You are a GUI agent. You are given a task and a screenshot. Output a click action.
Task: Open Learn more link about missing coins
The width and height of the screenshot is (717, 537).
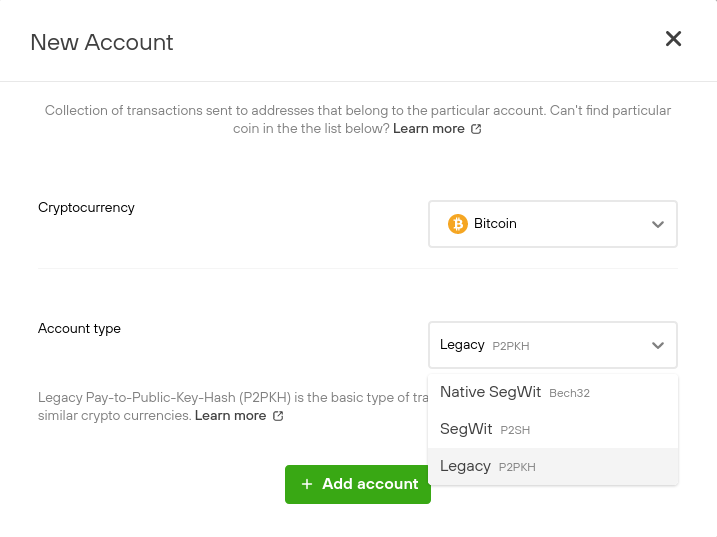pyautogui.click(x=428, y=129)
